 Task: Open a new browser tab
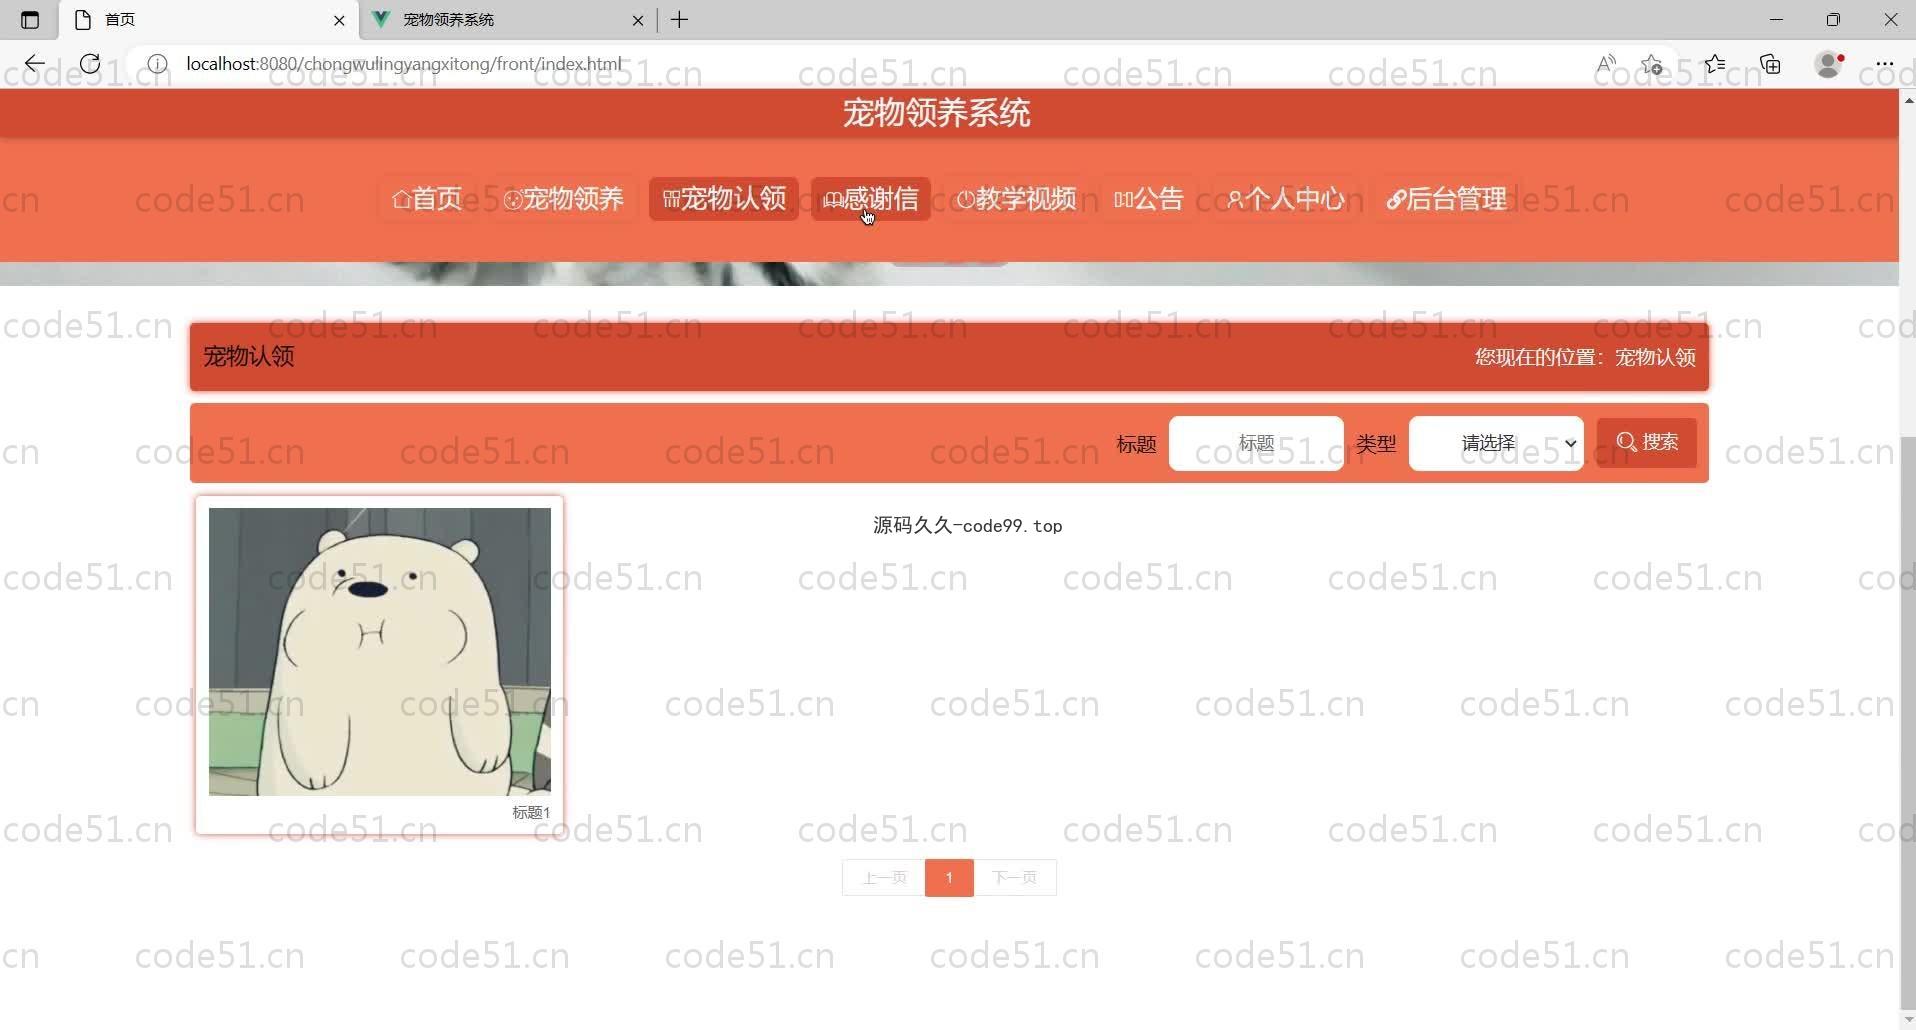click(680, 20)
